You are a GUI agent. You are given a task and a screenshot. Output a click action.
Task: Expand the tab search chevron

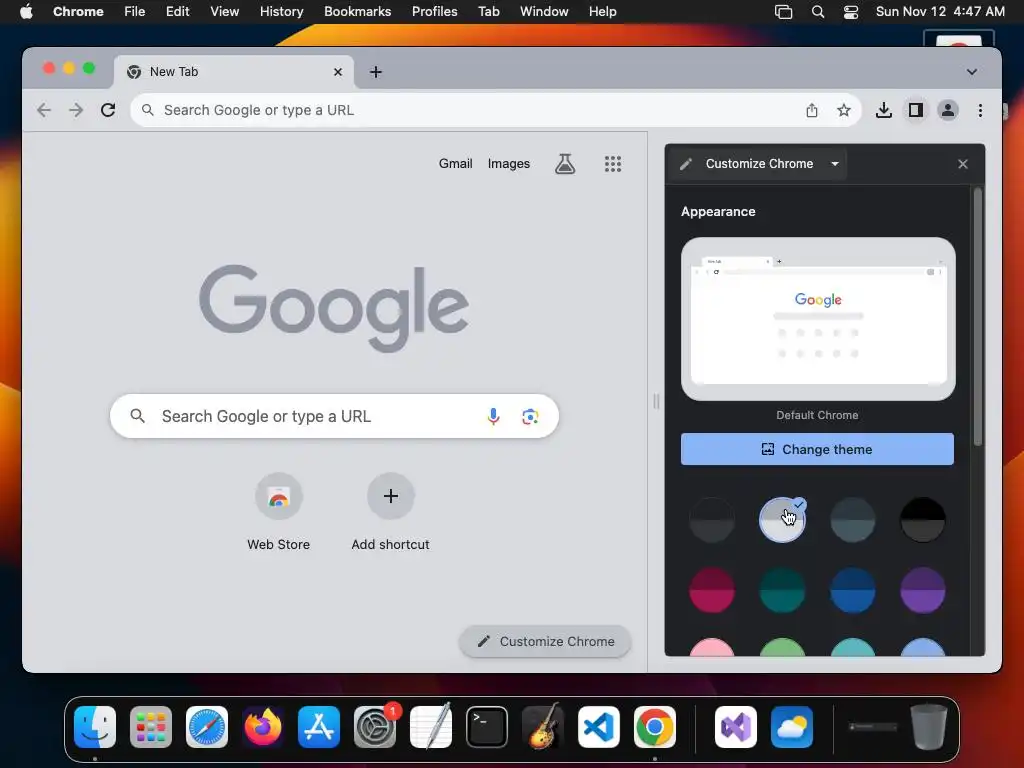(x=972, y=72)
